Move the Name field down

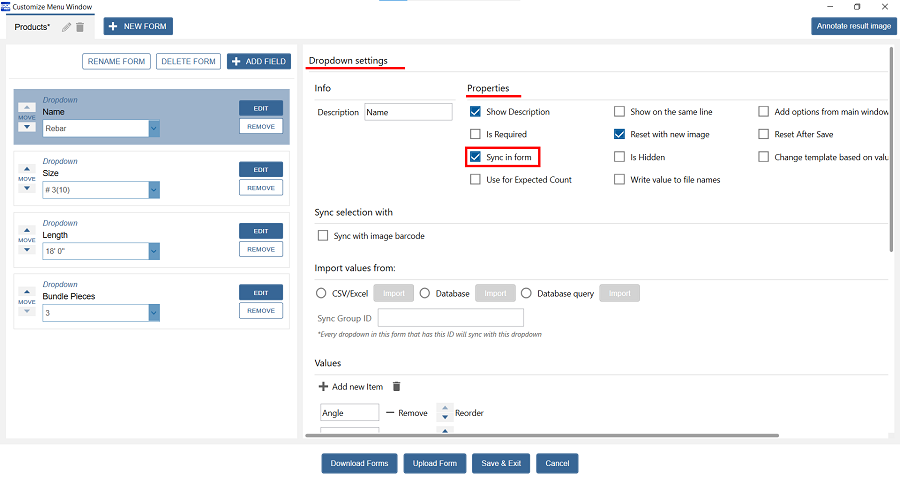point(28,127)
